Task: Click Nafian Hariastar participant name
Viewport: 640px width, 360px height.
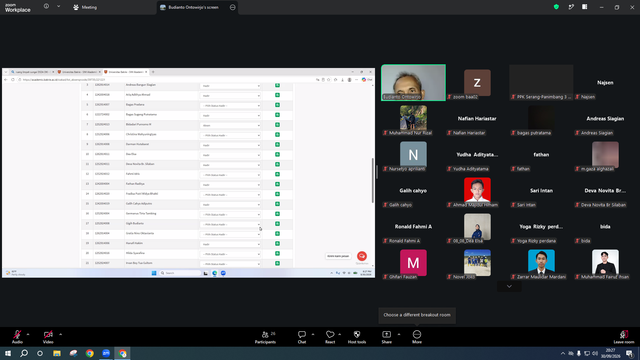Action: tap(477, 118)
